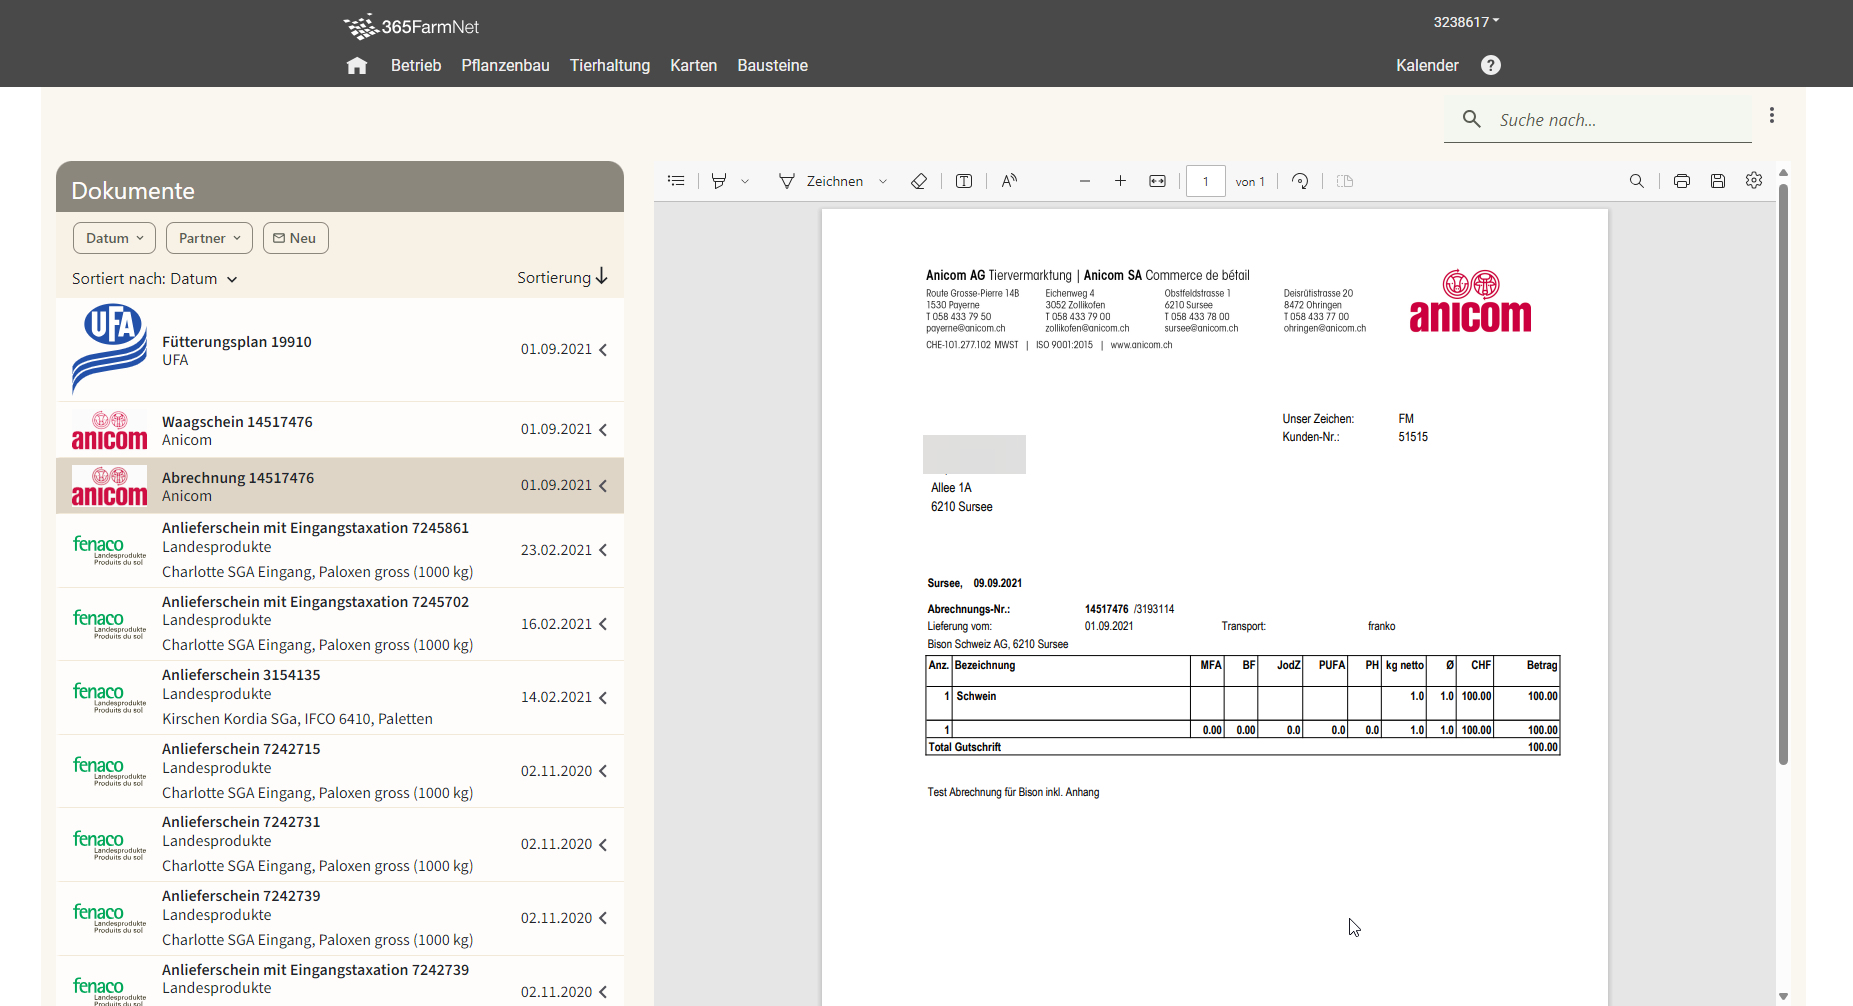
Task: Toggle sort direction next to Sortierung
Action: (601, 277)
